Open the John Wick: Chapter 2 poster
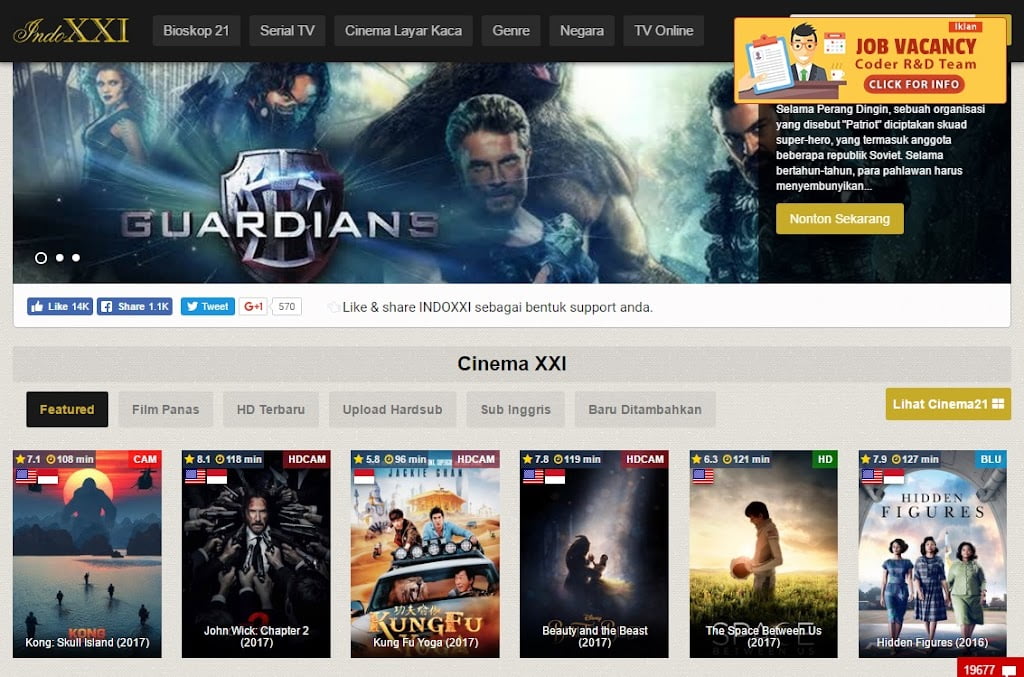The height and width of the screenshot is (677, 1024). [x=256, y=554]
